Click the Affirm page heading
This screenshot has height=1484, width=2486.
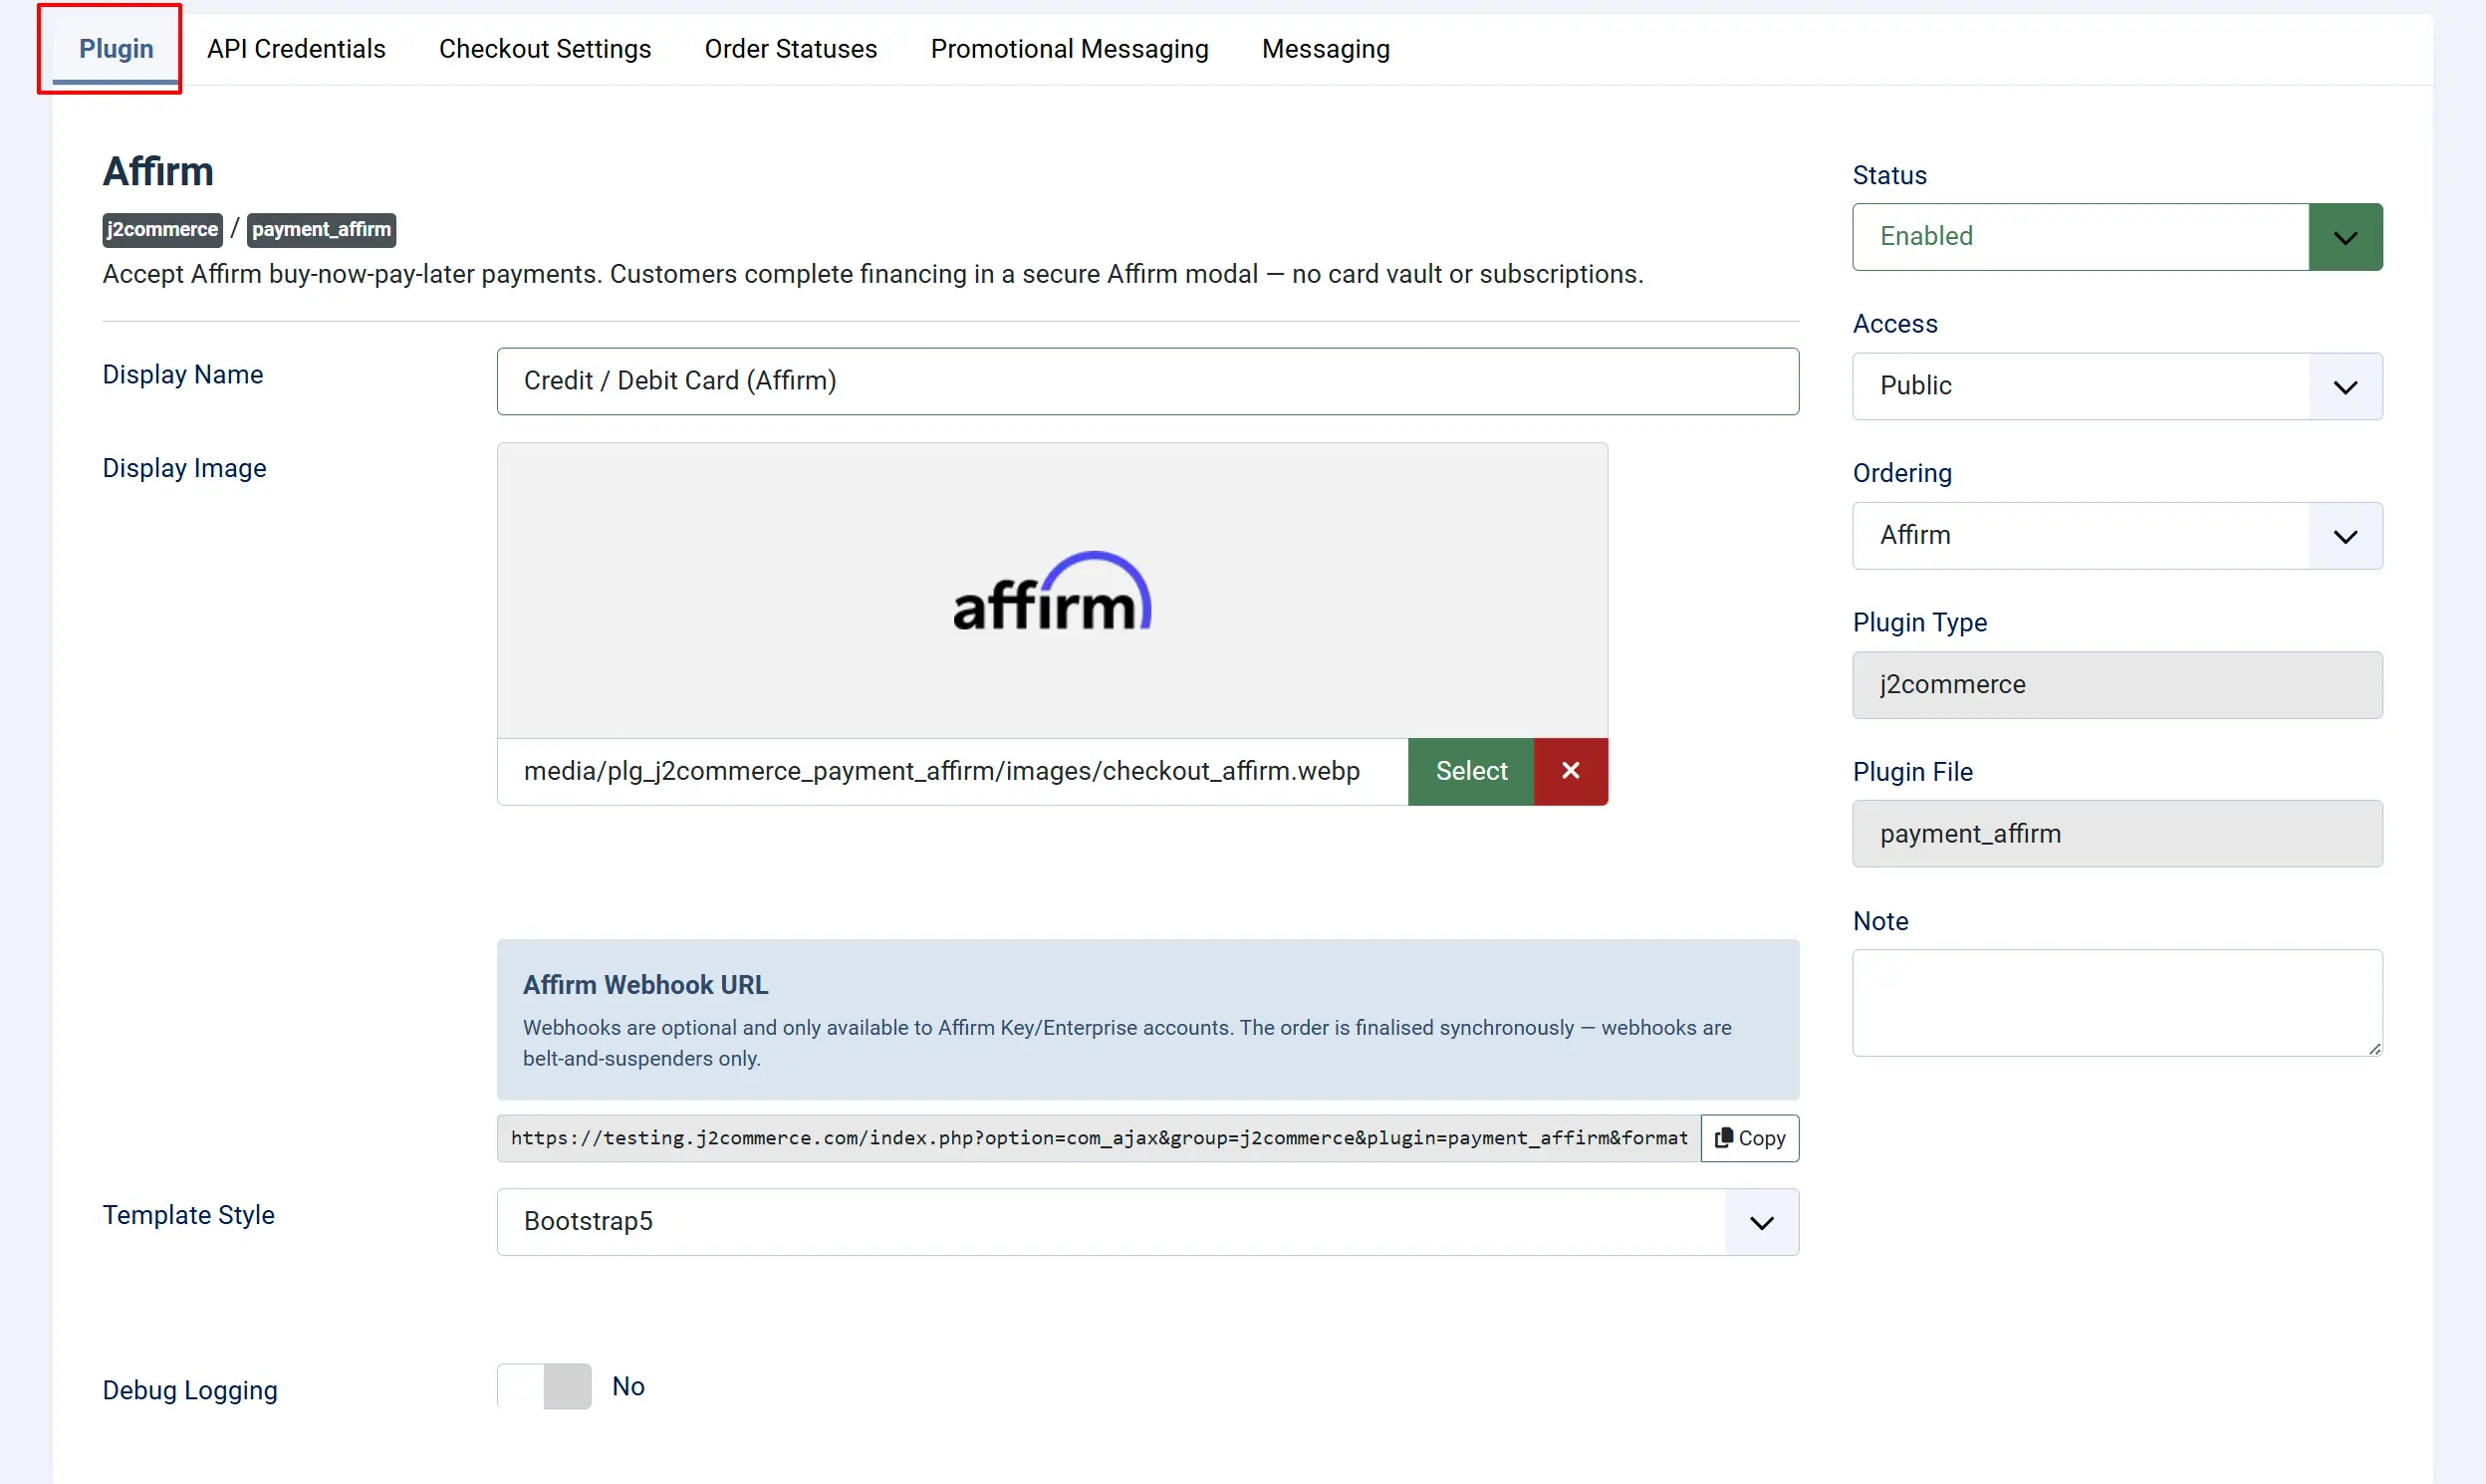click(158, 172)
